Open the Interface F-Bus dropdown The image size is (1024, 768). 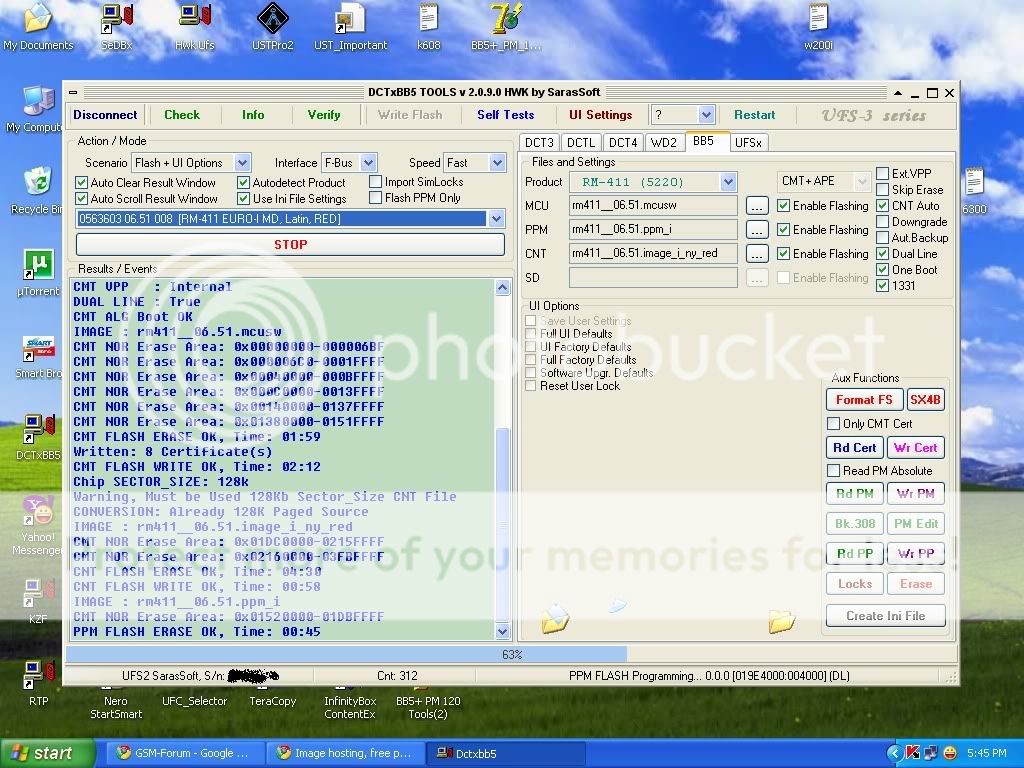tap(368, 163)
